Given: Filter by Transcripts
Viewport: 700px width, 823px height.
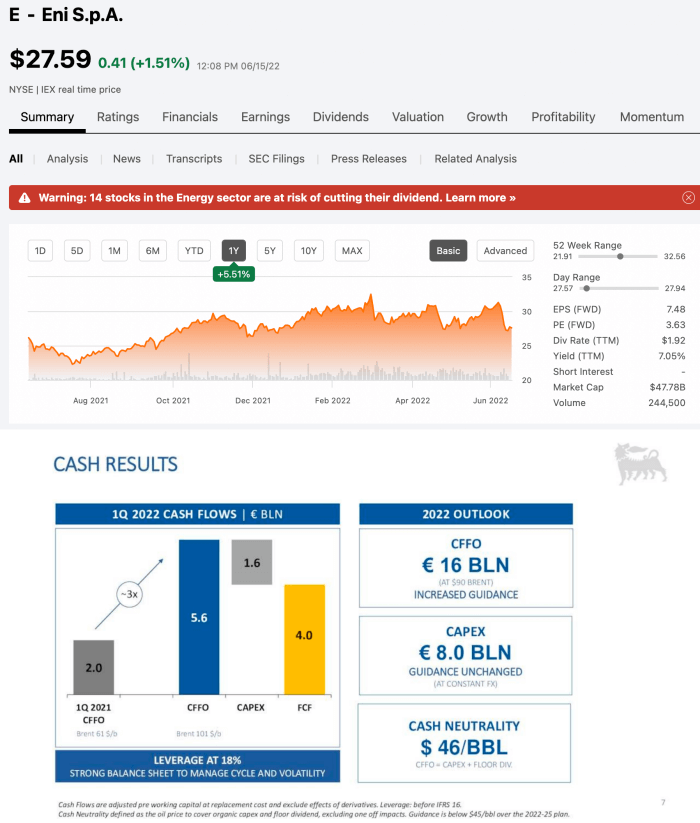Looking at the screenshot, I should click(x=194, y=159).
